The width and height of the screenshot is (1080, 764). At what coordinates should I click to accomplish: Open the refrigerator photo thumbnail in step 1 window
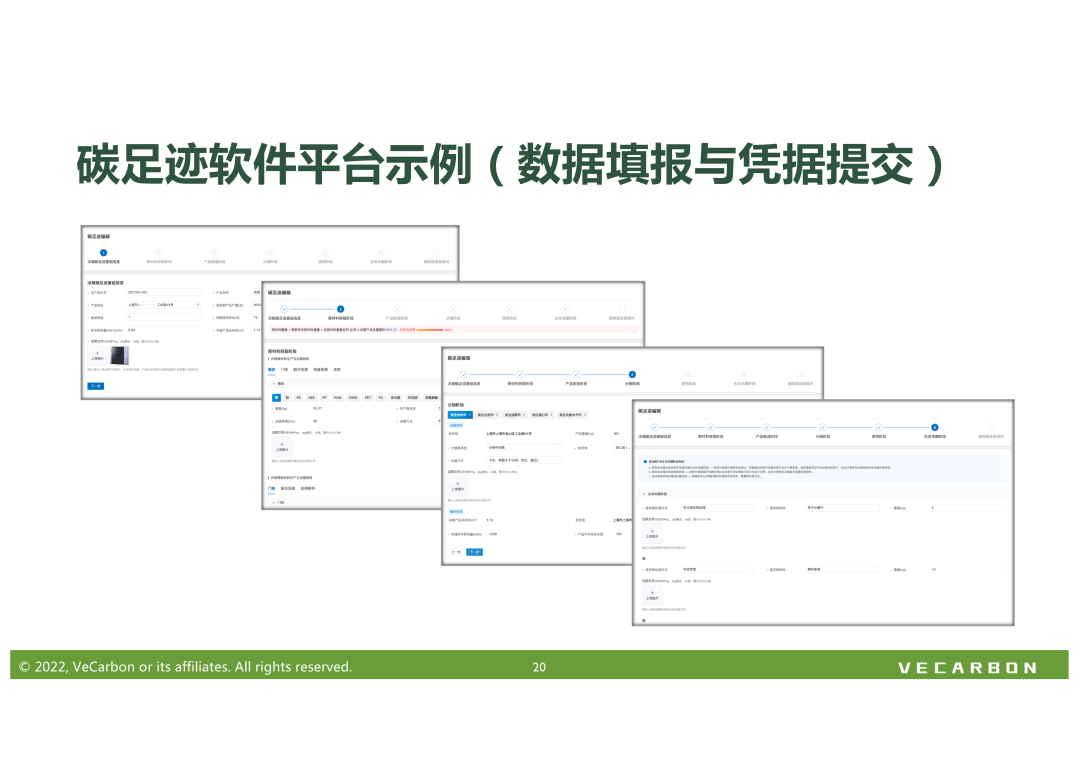click(x=119, y=355)
